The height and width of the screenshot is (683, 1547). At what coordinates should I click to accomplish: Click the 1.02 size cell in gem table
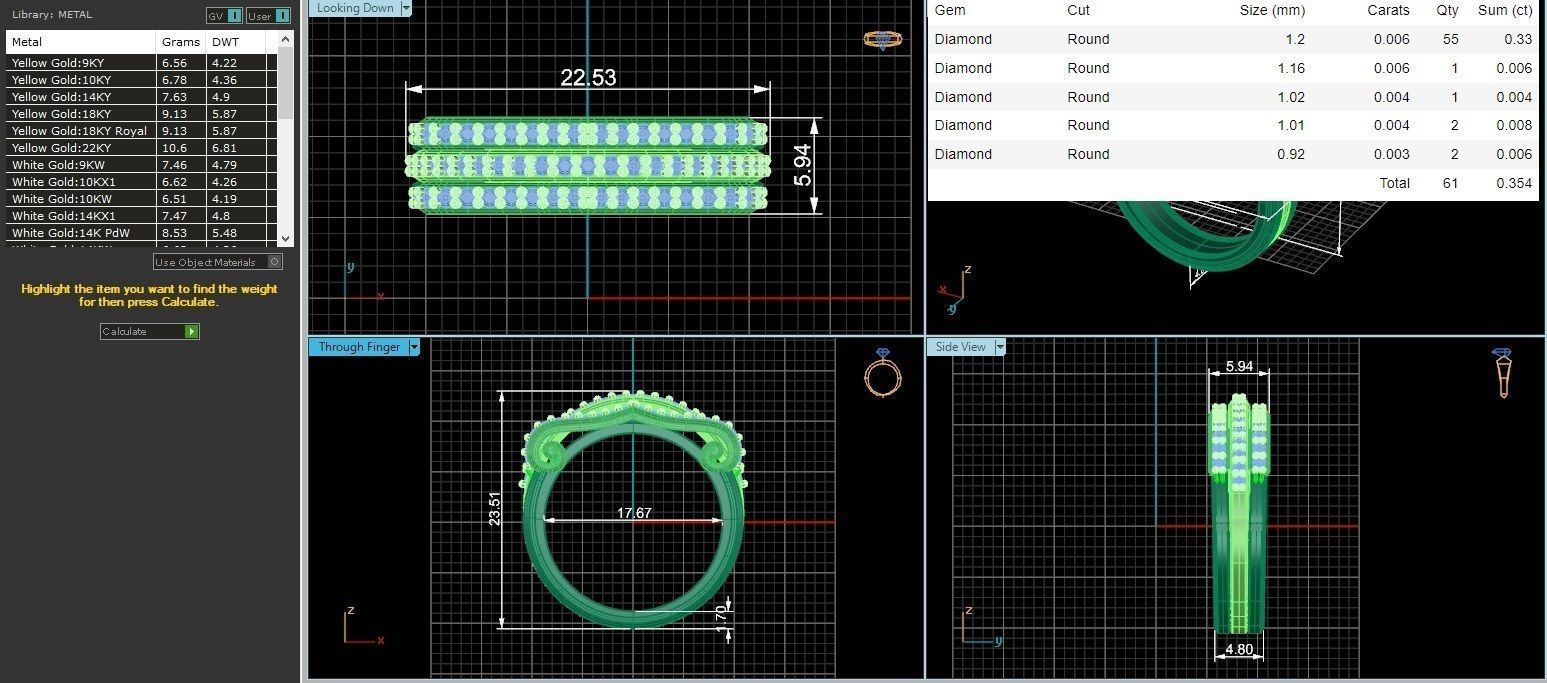pyautogui.click(x=1290, y=97)
